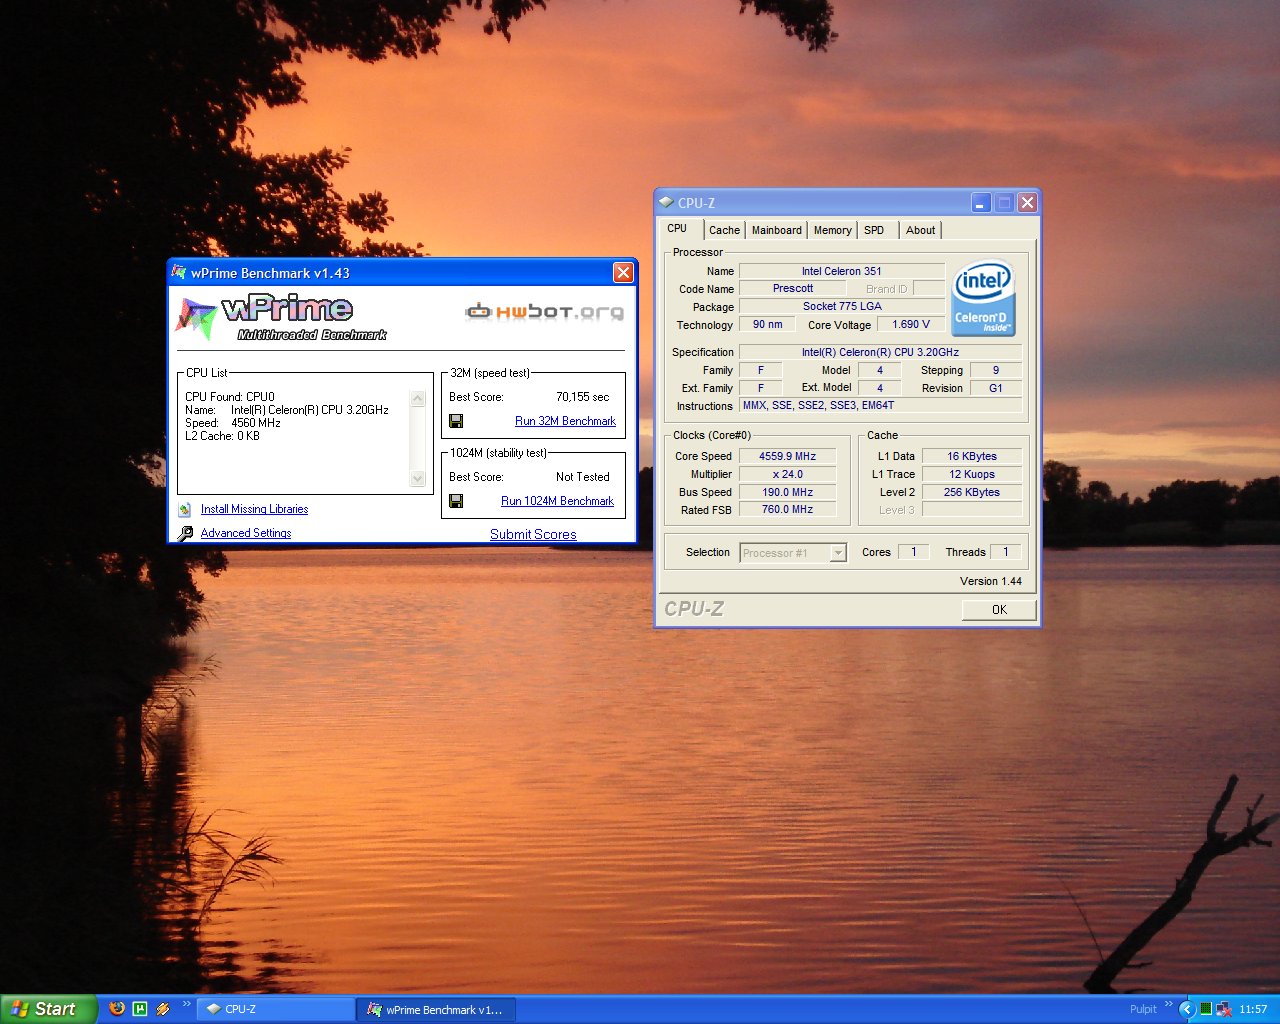Select the CPU tab in CPU-Z
1280x1024 pixels.
(678, 228)
